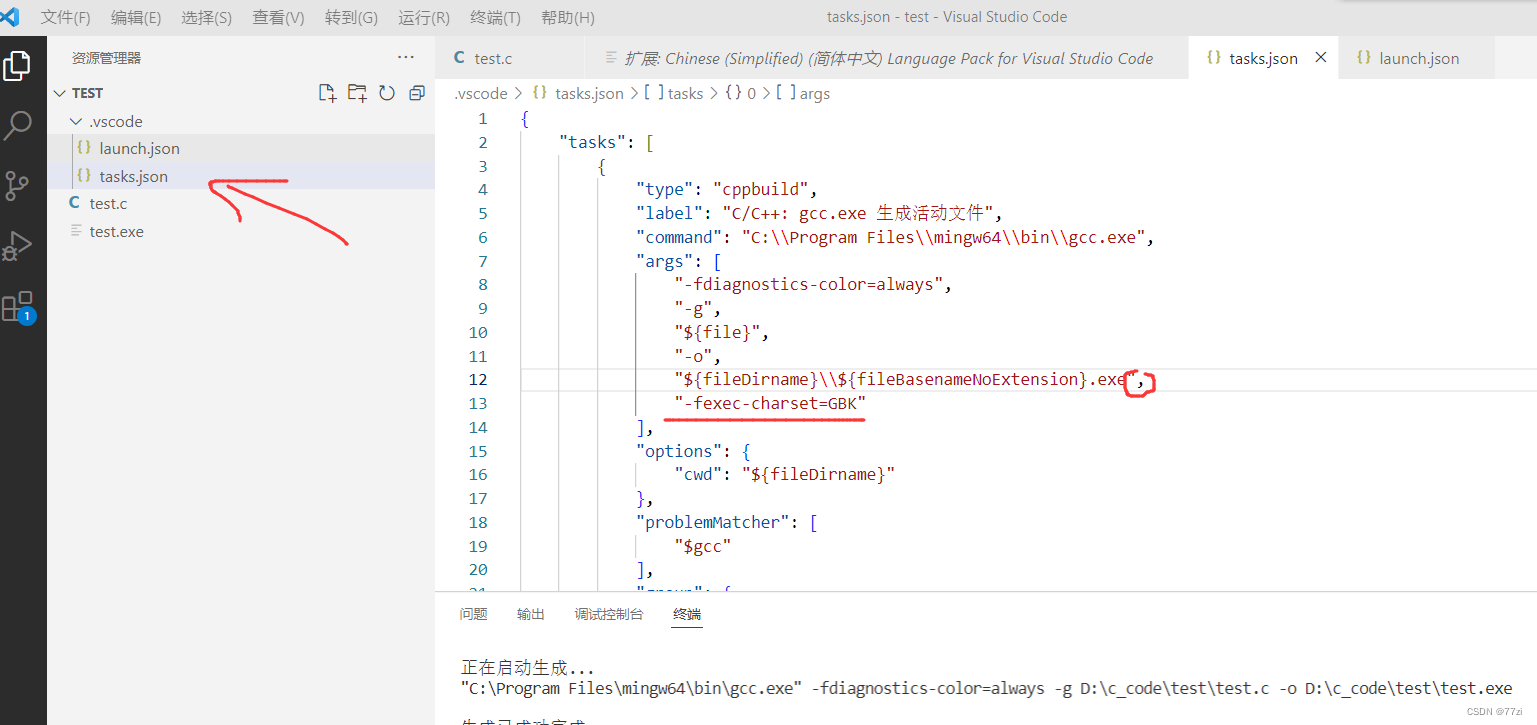Click the 资源管理器 panel title

[x=106, y=58]
